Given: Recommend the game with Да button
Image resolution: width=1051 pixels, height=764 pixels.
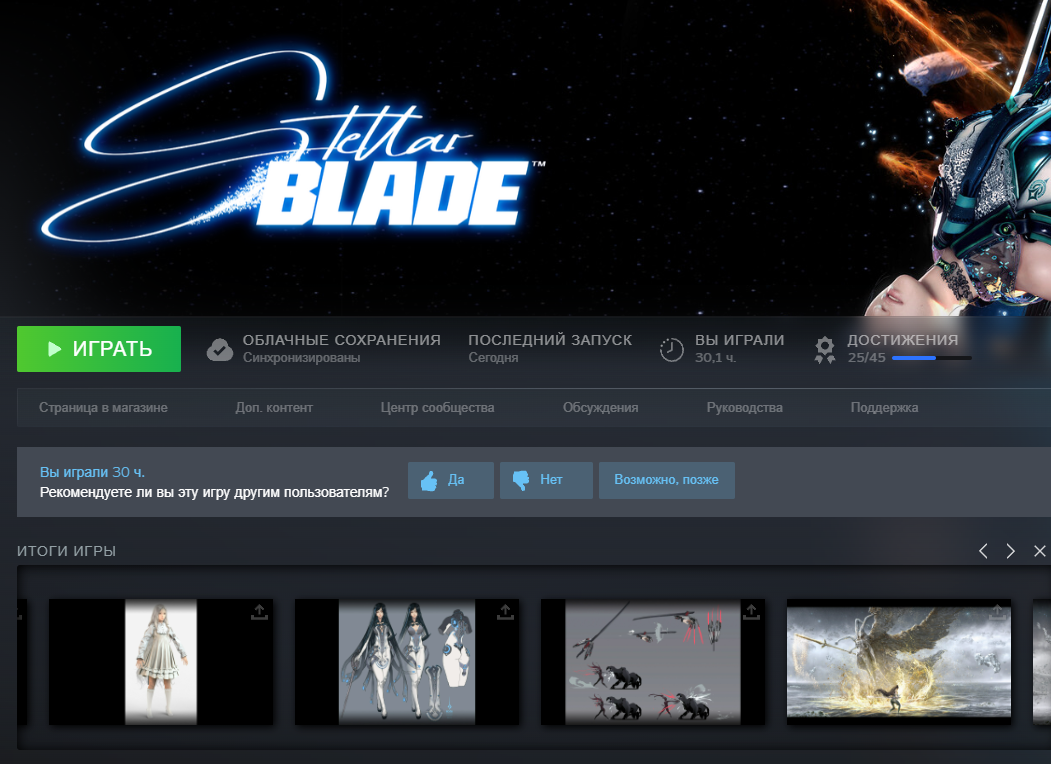Looking at the screenshot, I should pyautogui.click(x=451, y=480).
